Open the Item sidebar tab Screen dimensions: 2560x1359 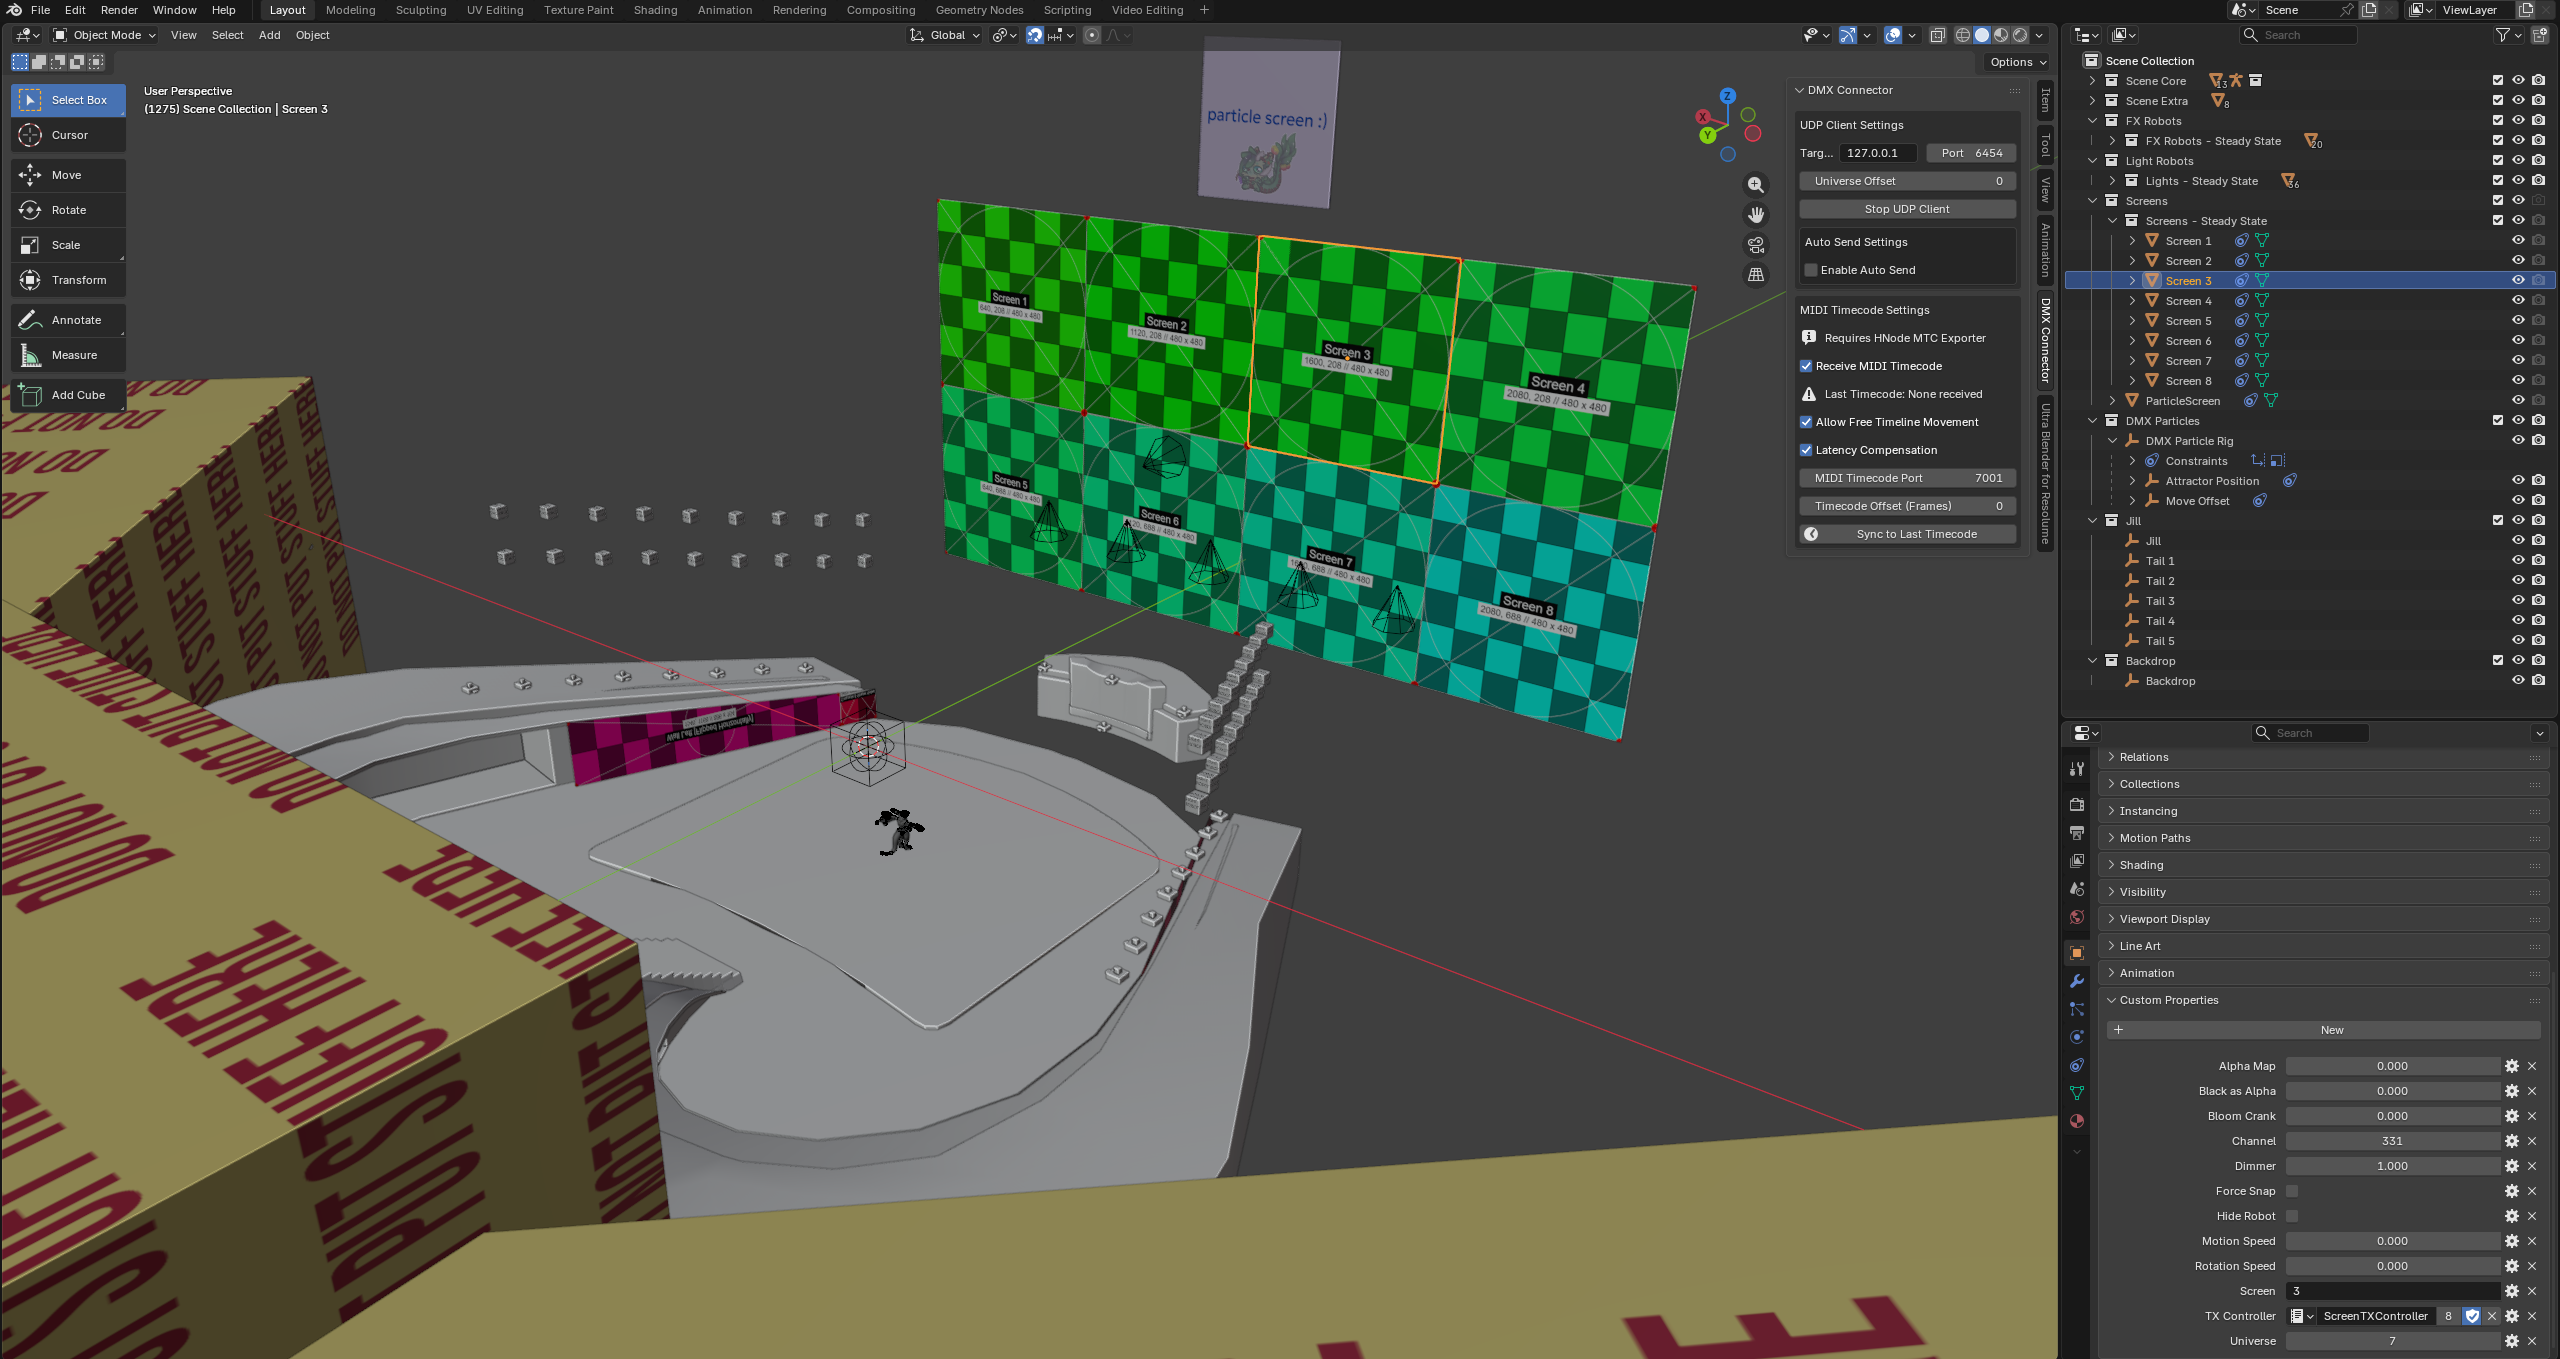(2045, 100)
